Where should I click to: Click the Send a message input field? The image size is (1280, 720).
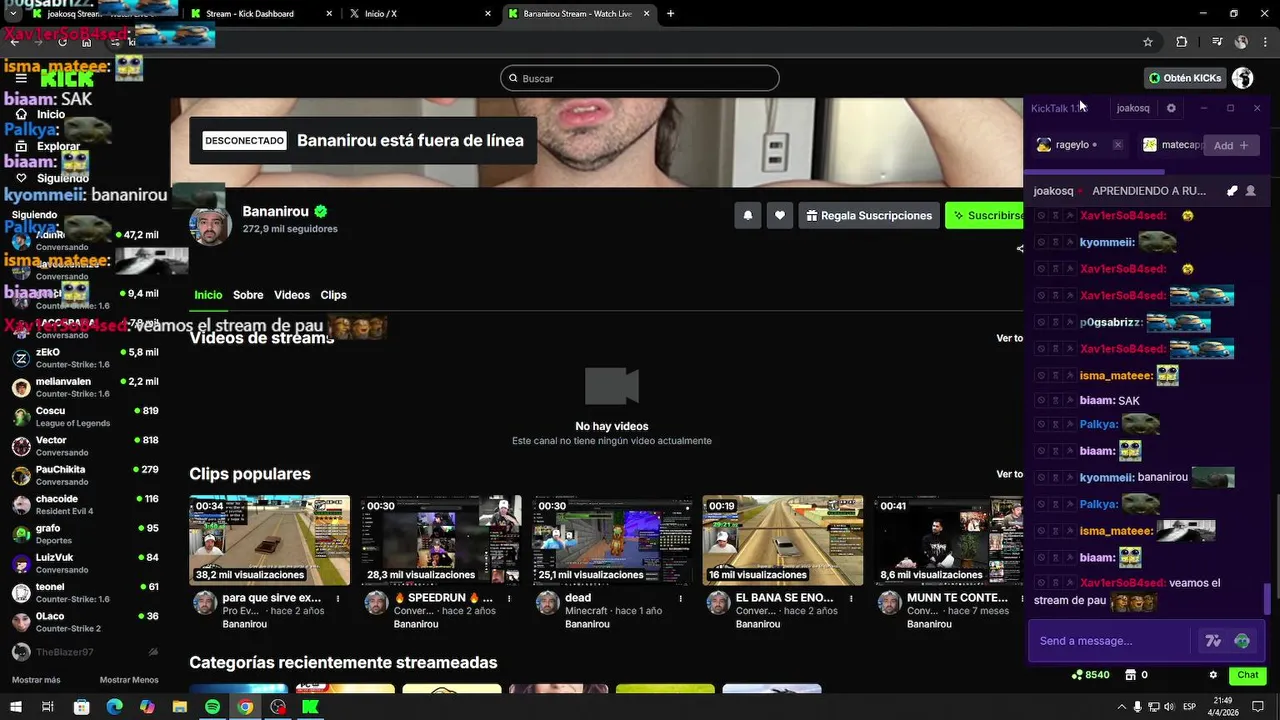(1110, 641)
